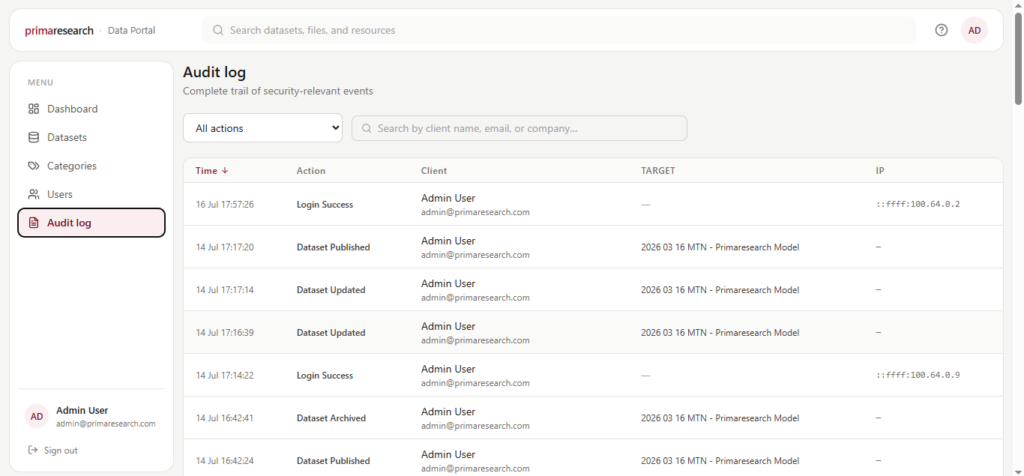Click the timestamp 14 Jul 17:16:39

coord(225,332)
